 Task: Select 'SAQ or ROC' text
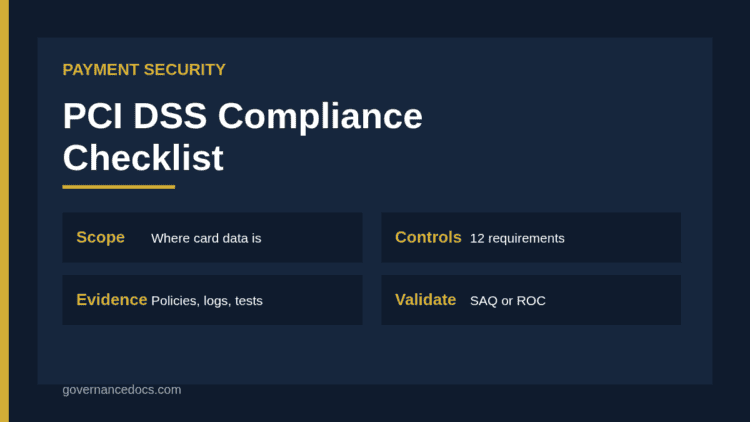pos(507,301)
